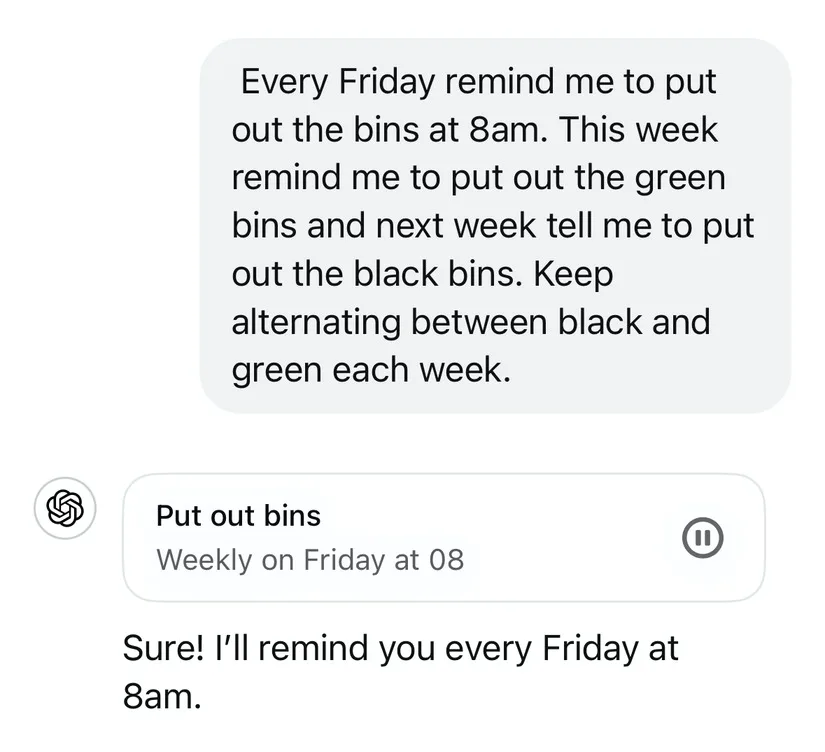Click the word 'Friday' in assistant reply
This screenshot has width=825, height=752.
[x=589, y=648]
